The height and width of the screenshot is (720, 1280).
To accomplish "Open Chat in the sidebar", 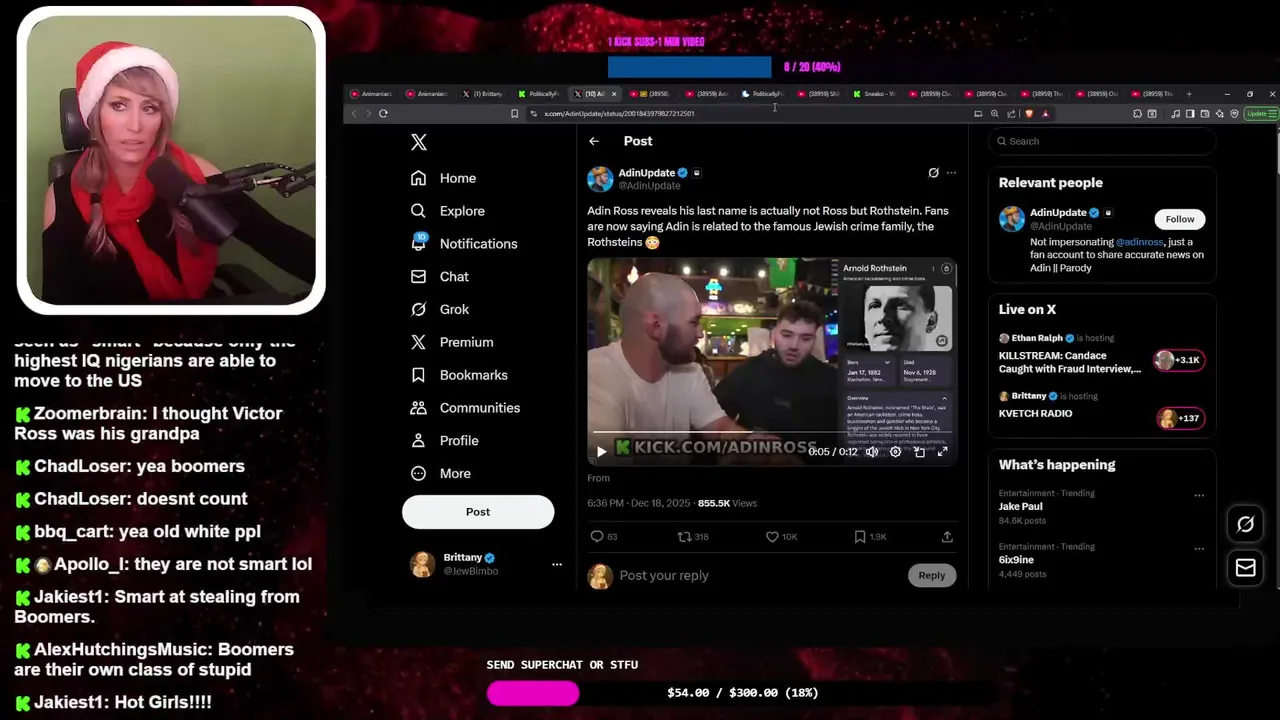I will [439, 277].
